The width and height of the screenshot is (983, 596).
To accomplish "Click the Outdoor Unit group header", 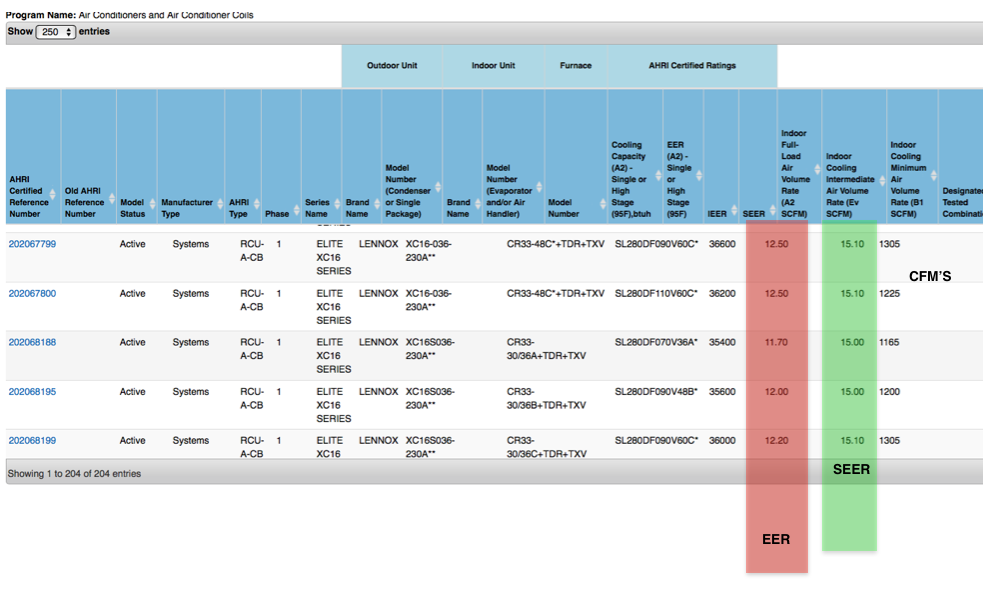I will (392, 66).
